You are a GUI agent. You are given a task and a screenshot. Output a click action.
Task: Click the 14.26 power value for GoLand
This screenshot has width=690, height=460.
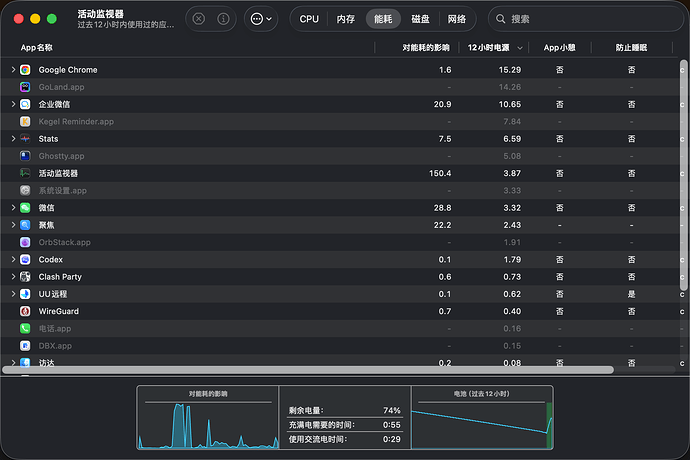[510, 87]
